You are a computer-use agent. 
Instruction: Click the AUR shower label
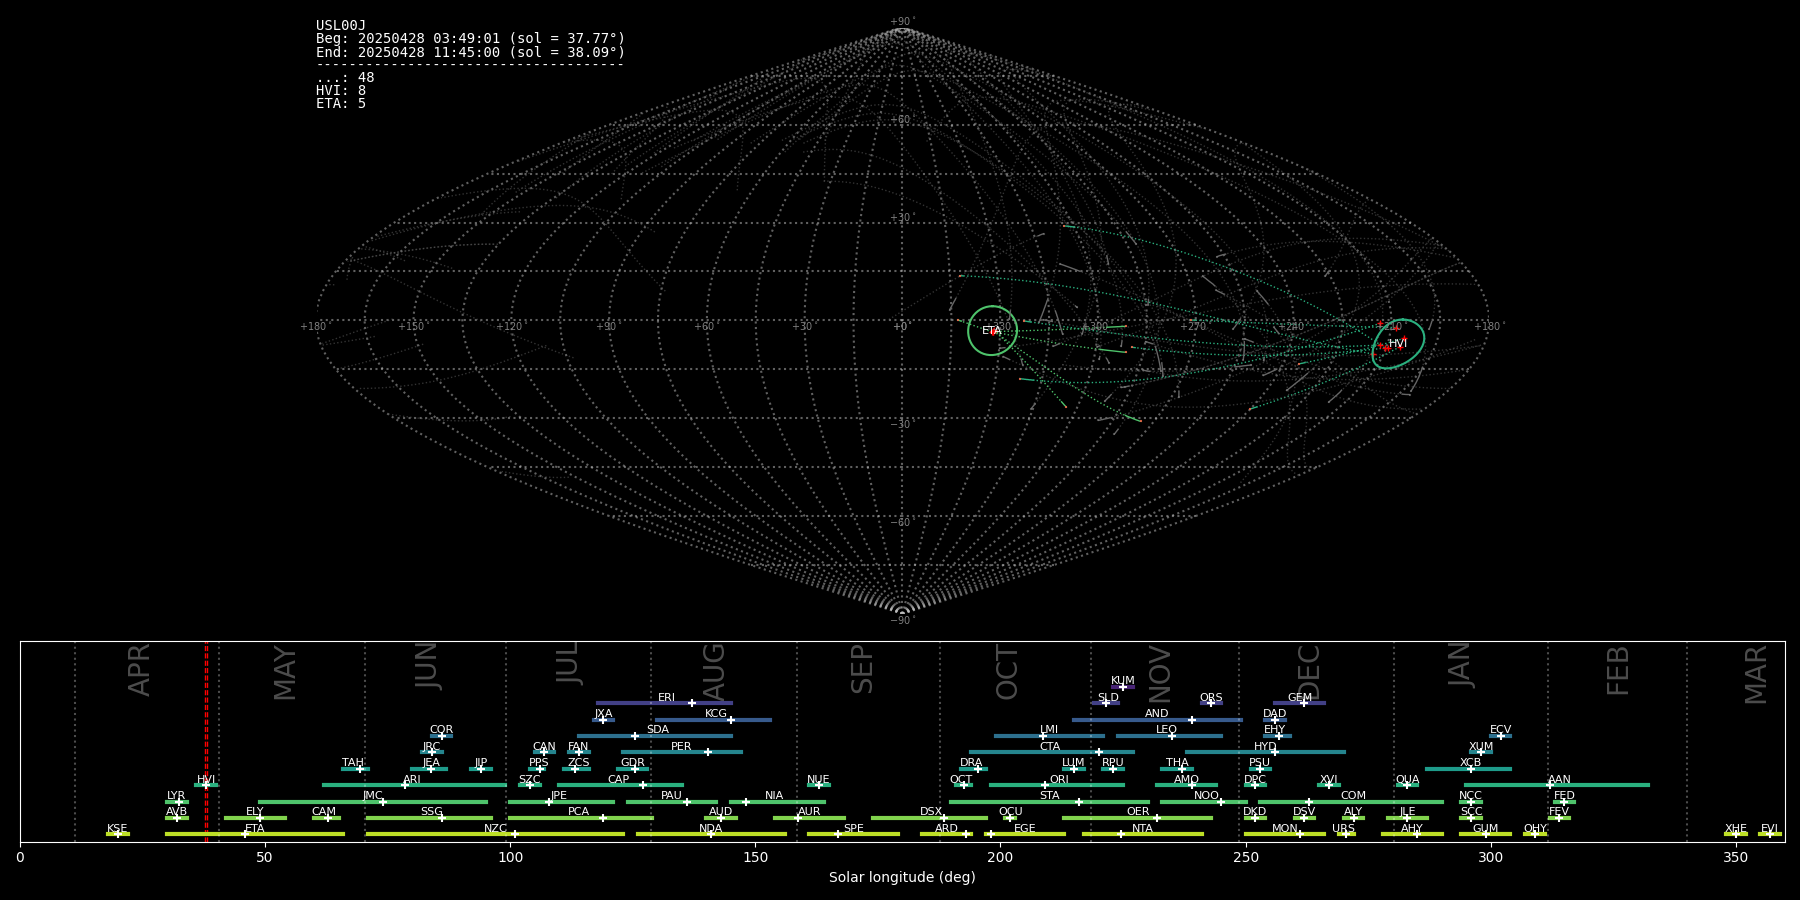[x=809, y=812]
